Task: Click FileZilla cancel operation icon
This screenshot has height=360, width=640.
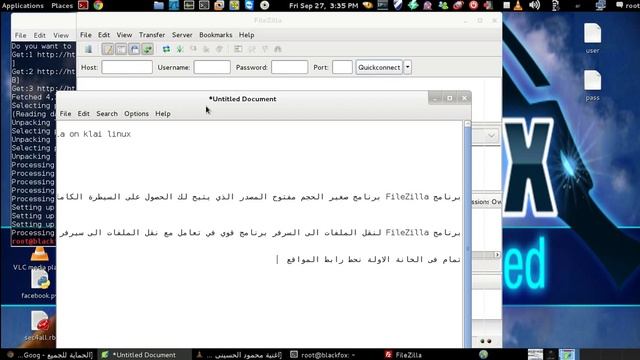Action: click(x=193, y=49)
